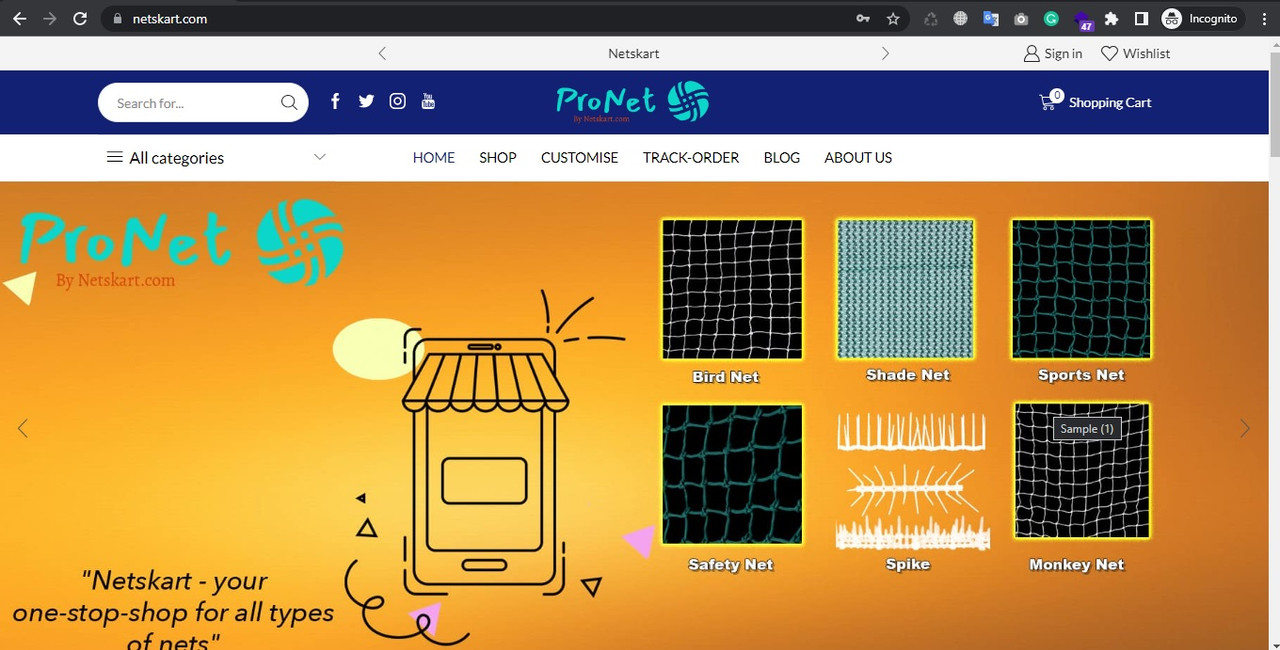The height and width of the screenshot is (650, 1280).
Task: Click the Monkey Net label
Action: coord(1077,565)
